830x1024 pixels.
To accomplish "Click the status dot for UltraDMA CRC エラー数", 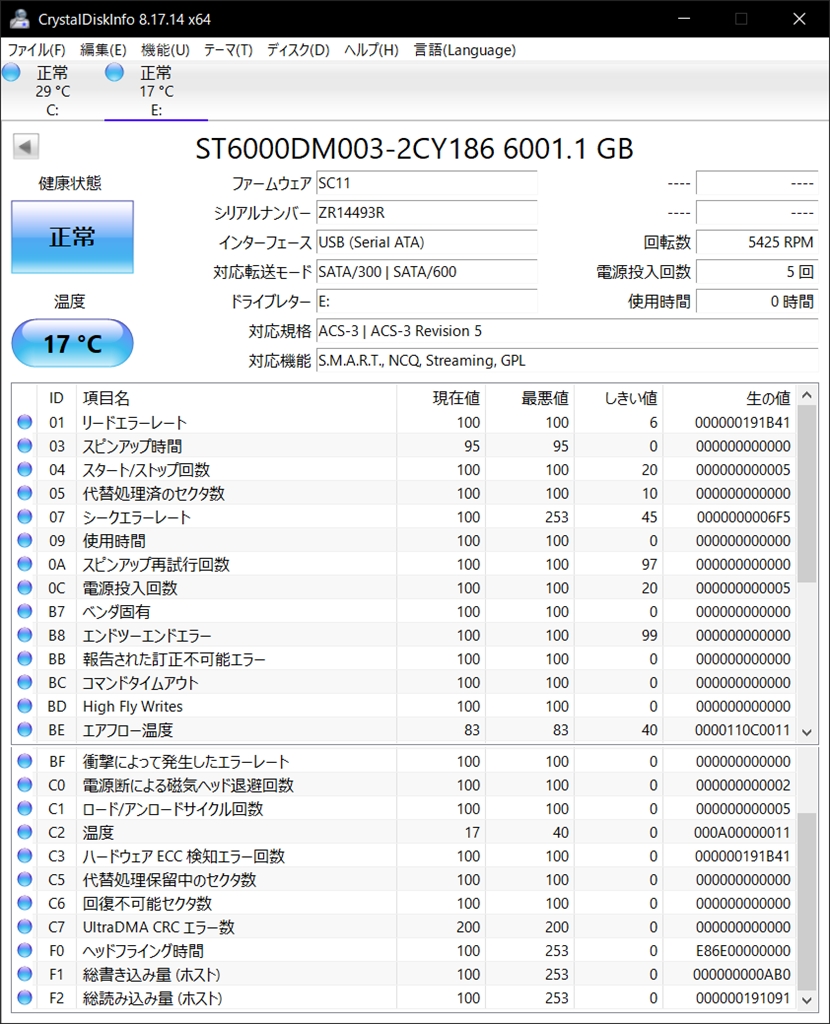I will pyautogui.click(x=25, y=926).
